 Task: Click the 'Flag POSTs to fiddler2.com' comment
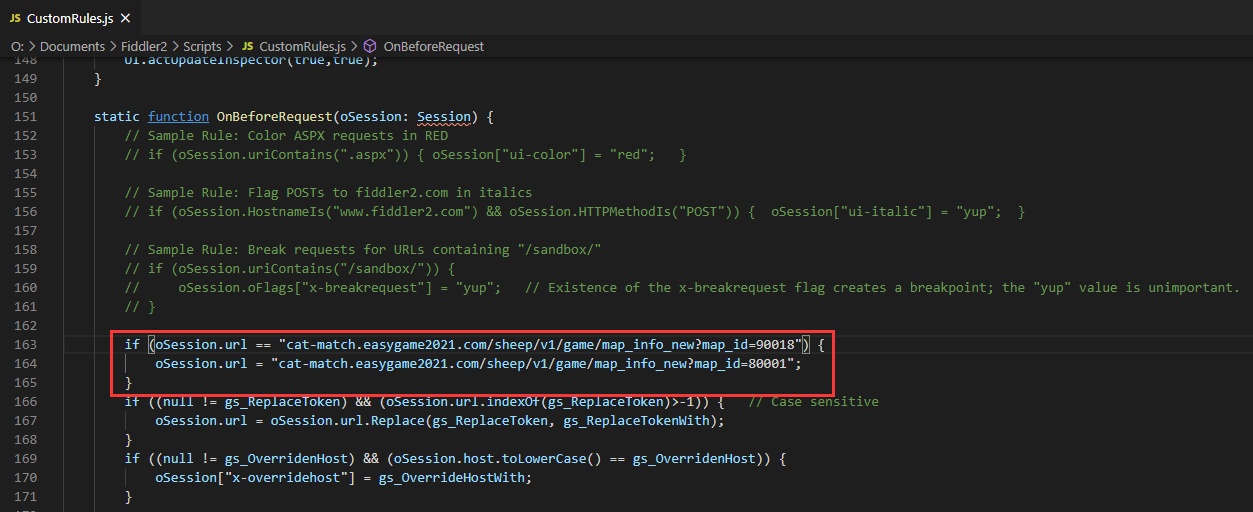[328, 192]
